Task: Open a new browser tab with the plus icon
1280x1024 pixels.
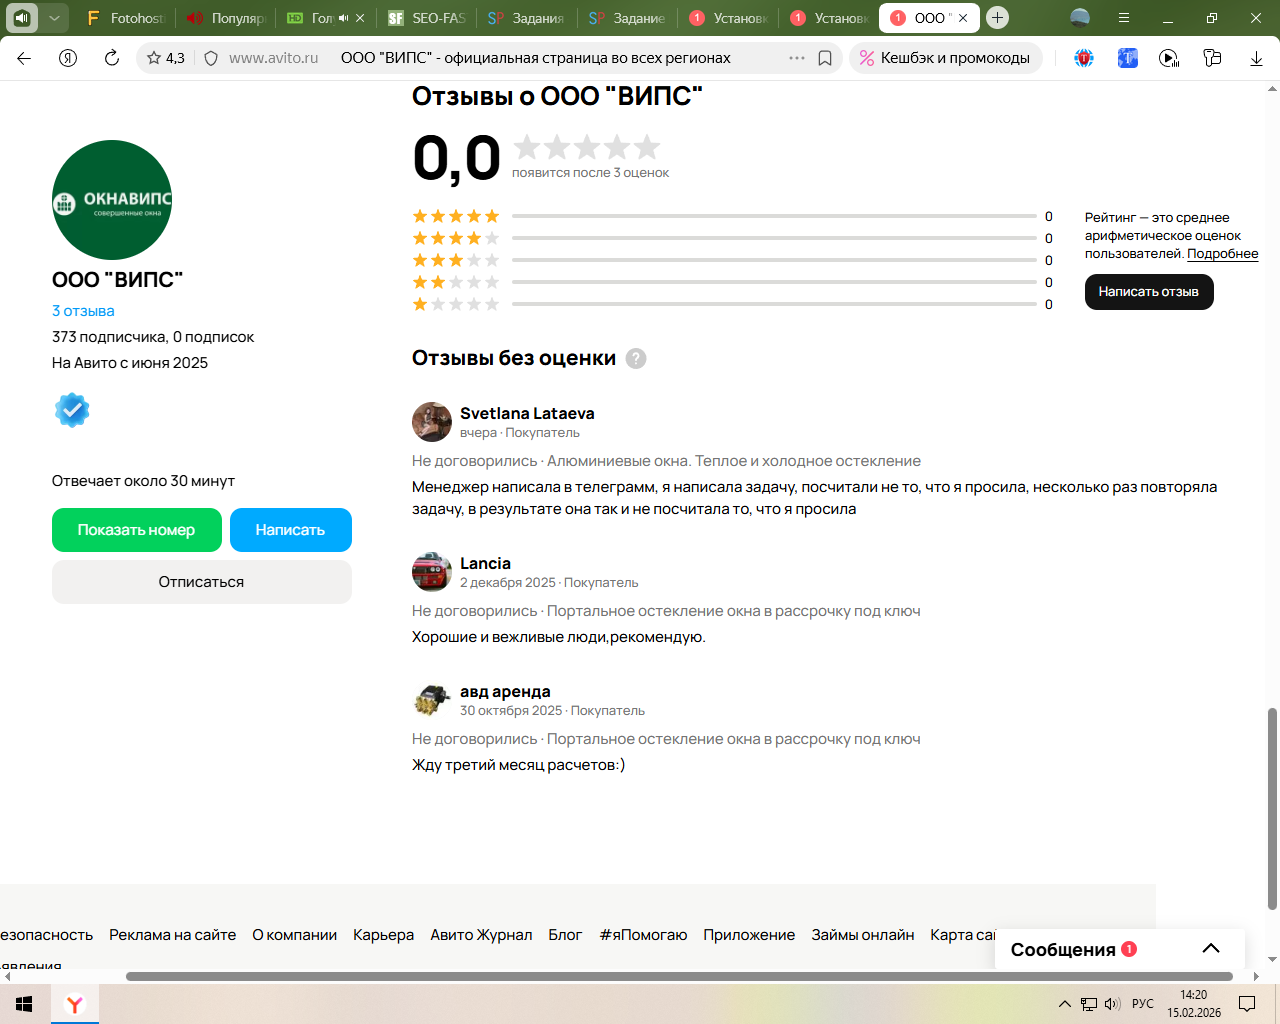Action: pos(997,18)
